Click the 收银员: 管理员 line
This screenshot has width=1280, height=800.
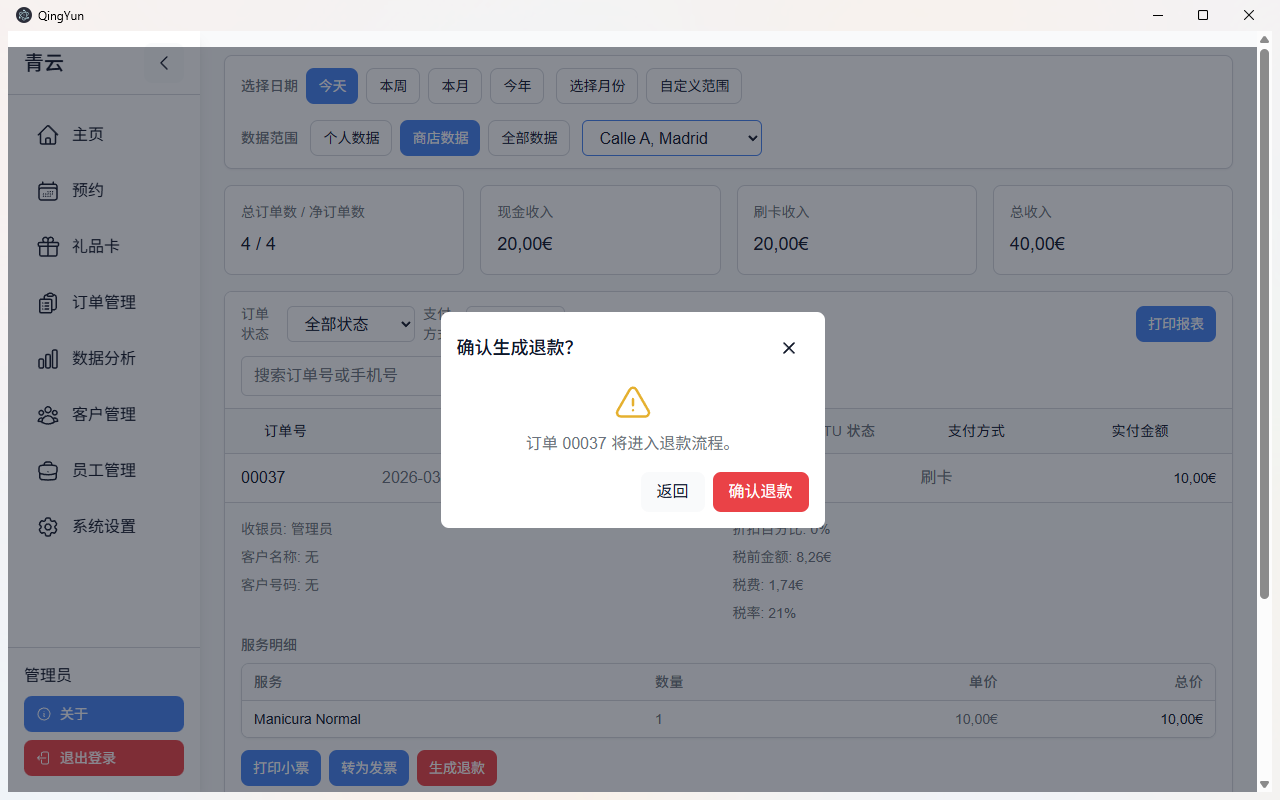[287, 529]
